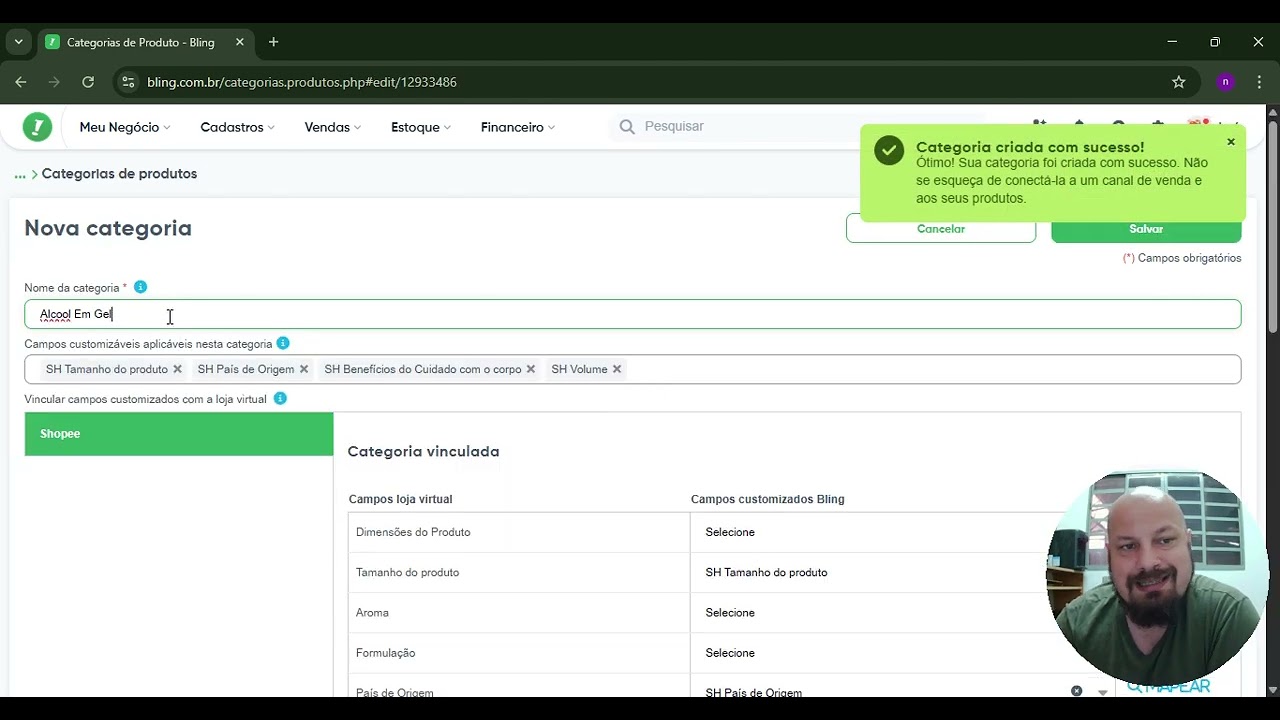
Task: Click the Cancelar button
Action: tap(941, 229)
